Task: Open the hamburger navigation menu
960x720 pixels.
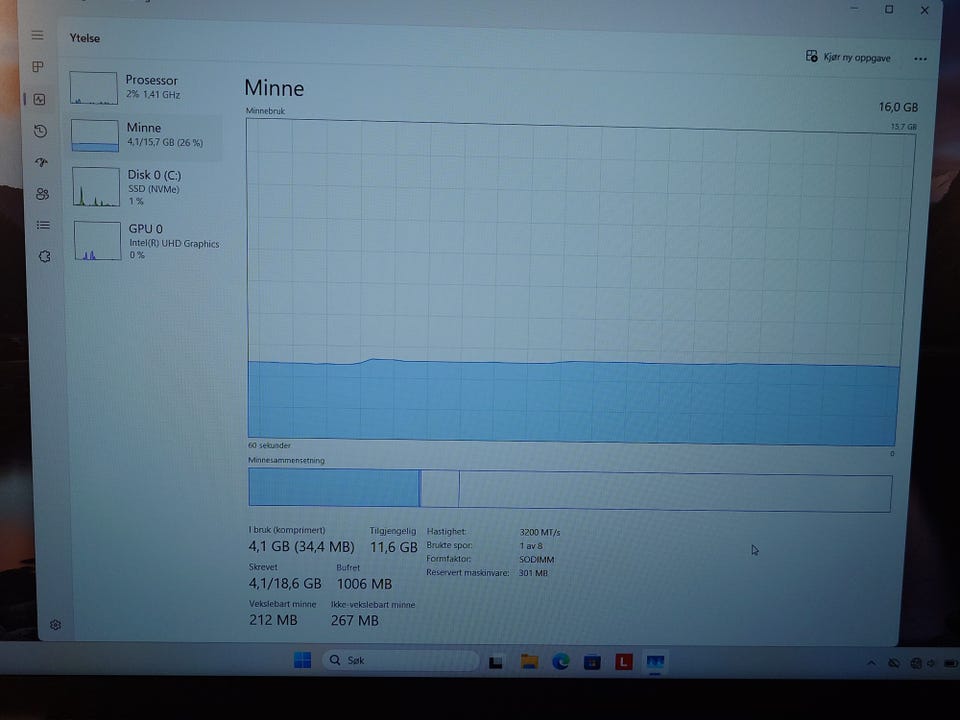Action: coord(37,36)
